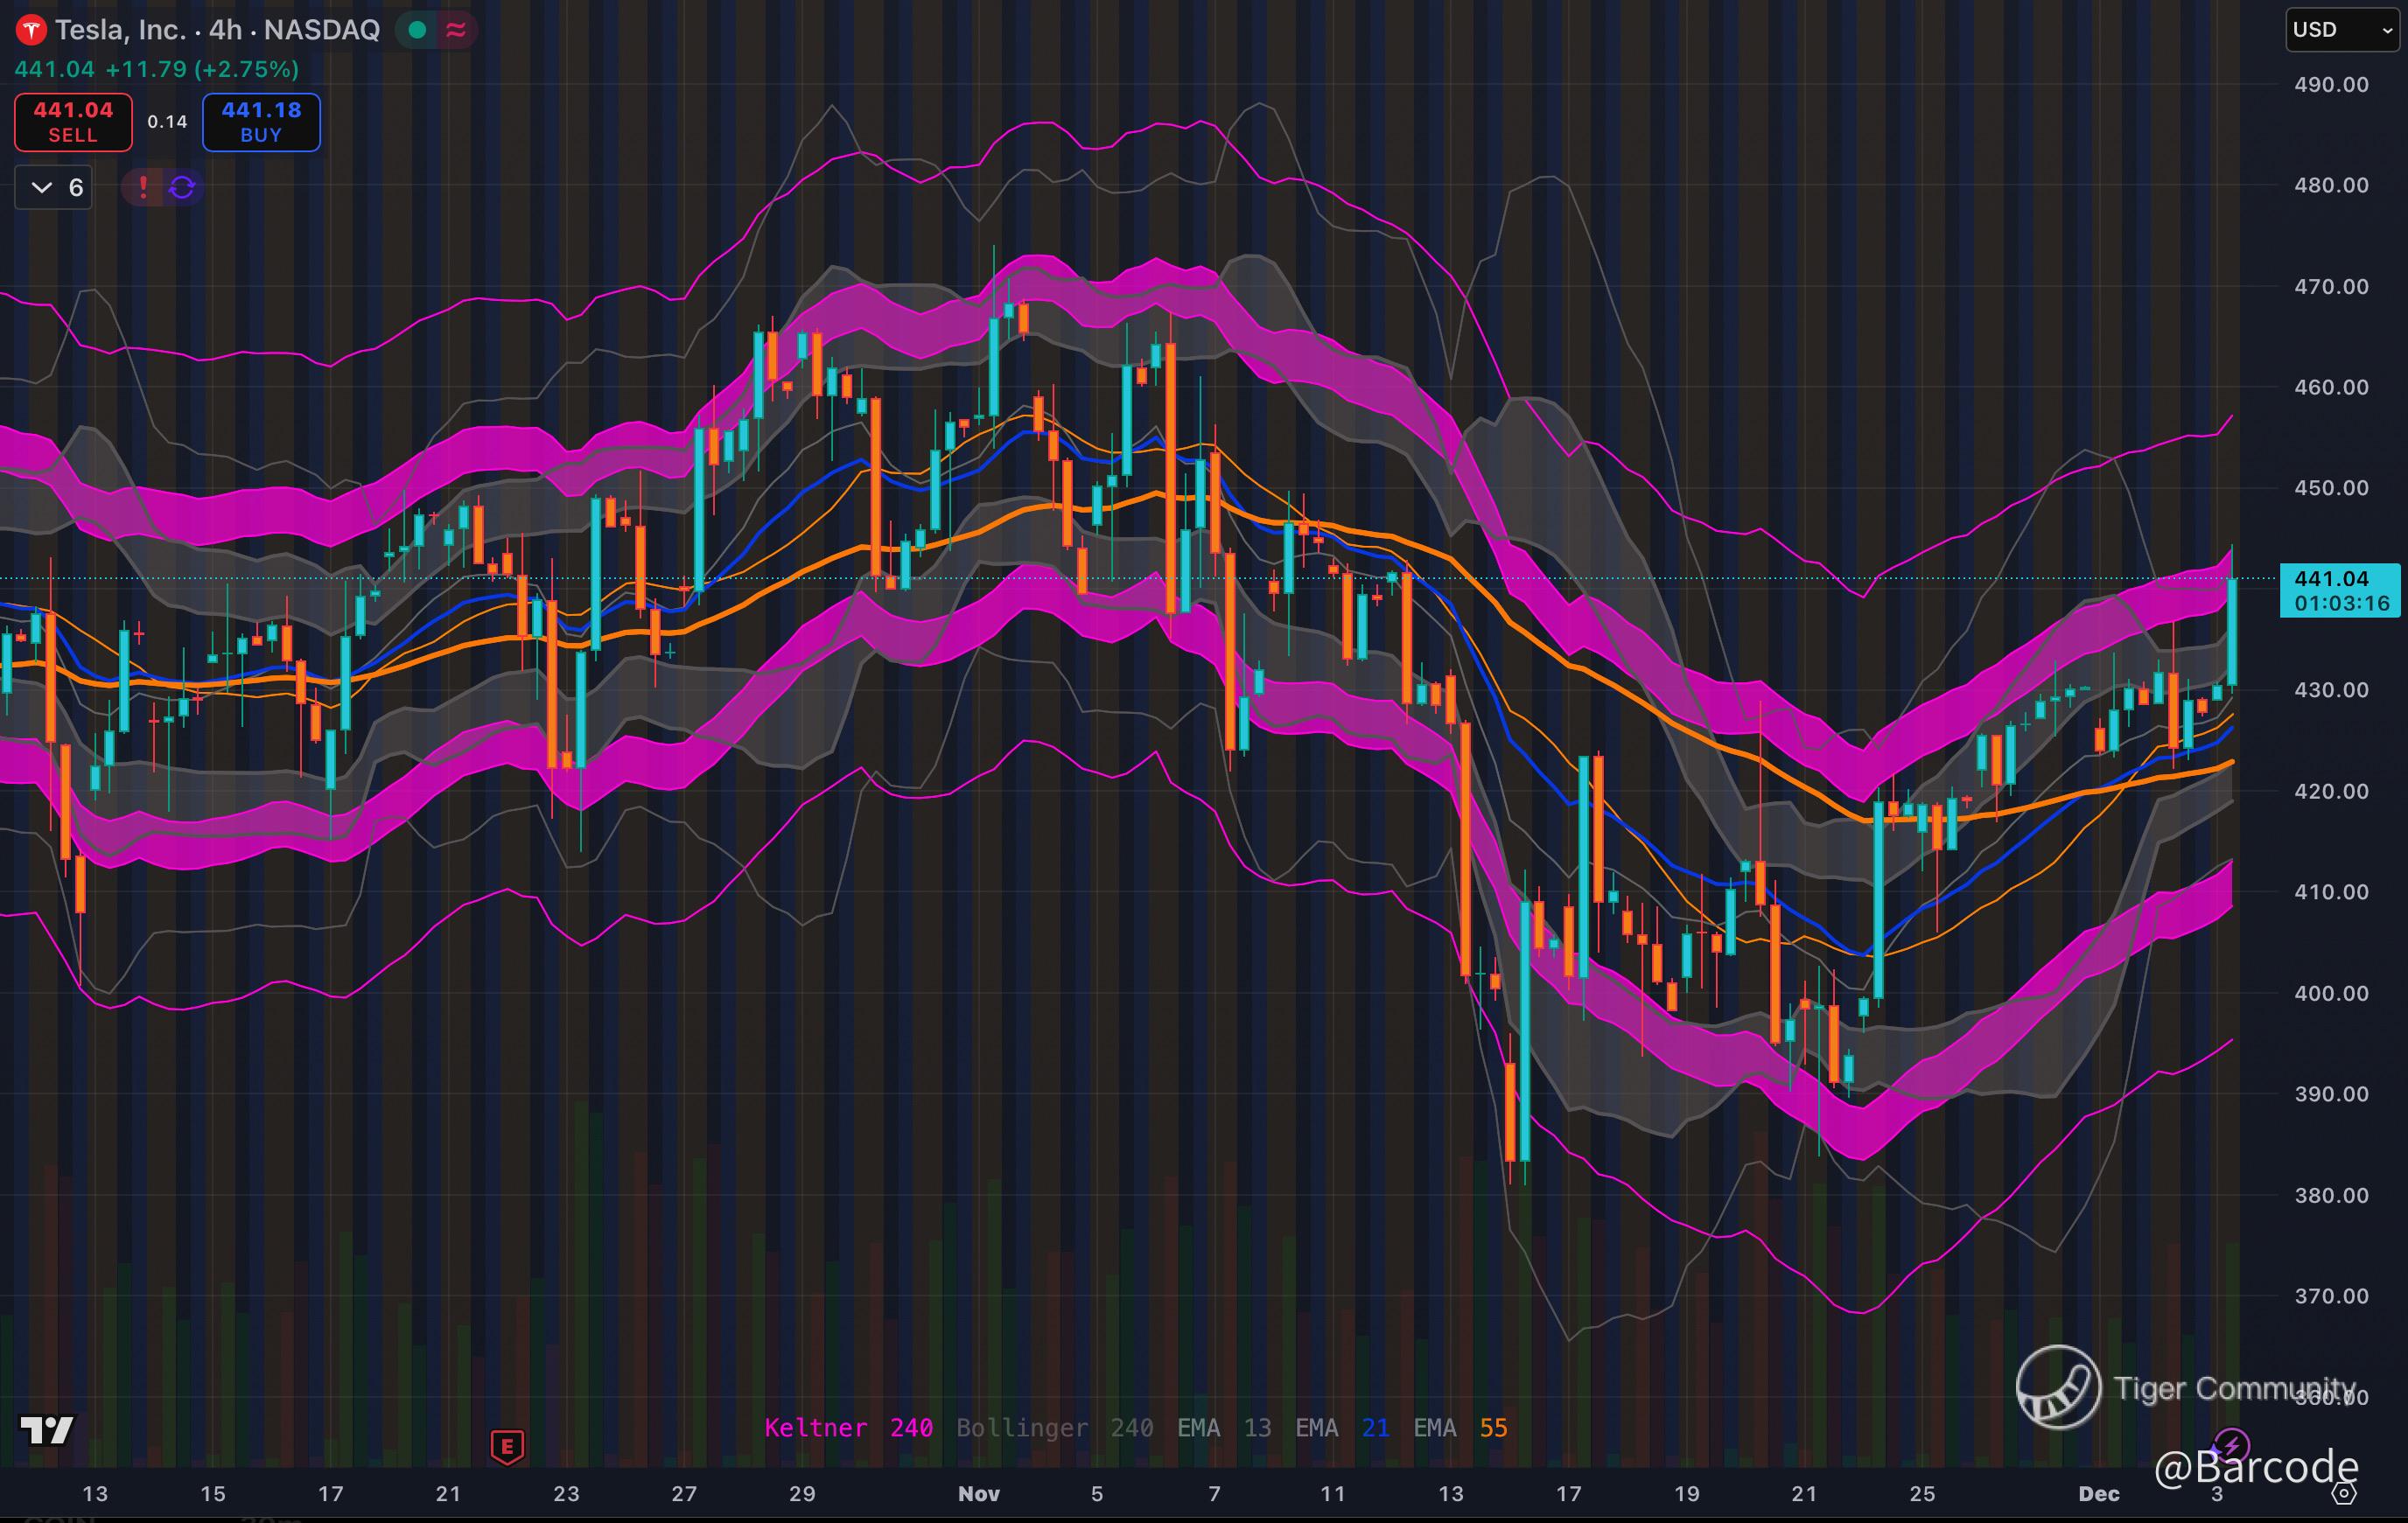Screen dimensions: 2408x1523
Task: Click the Tiger Community logo
Action: coord(2058,1387)
